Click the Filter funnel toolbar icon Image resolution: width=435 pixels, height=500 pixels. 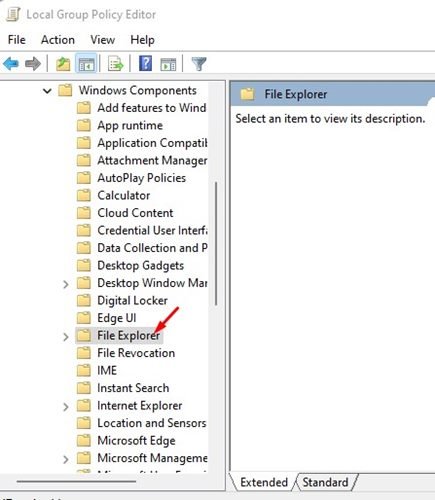199,64
